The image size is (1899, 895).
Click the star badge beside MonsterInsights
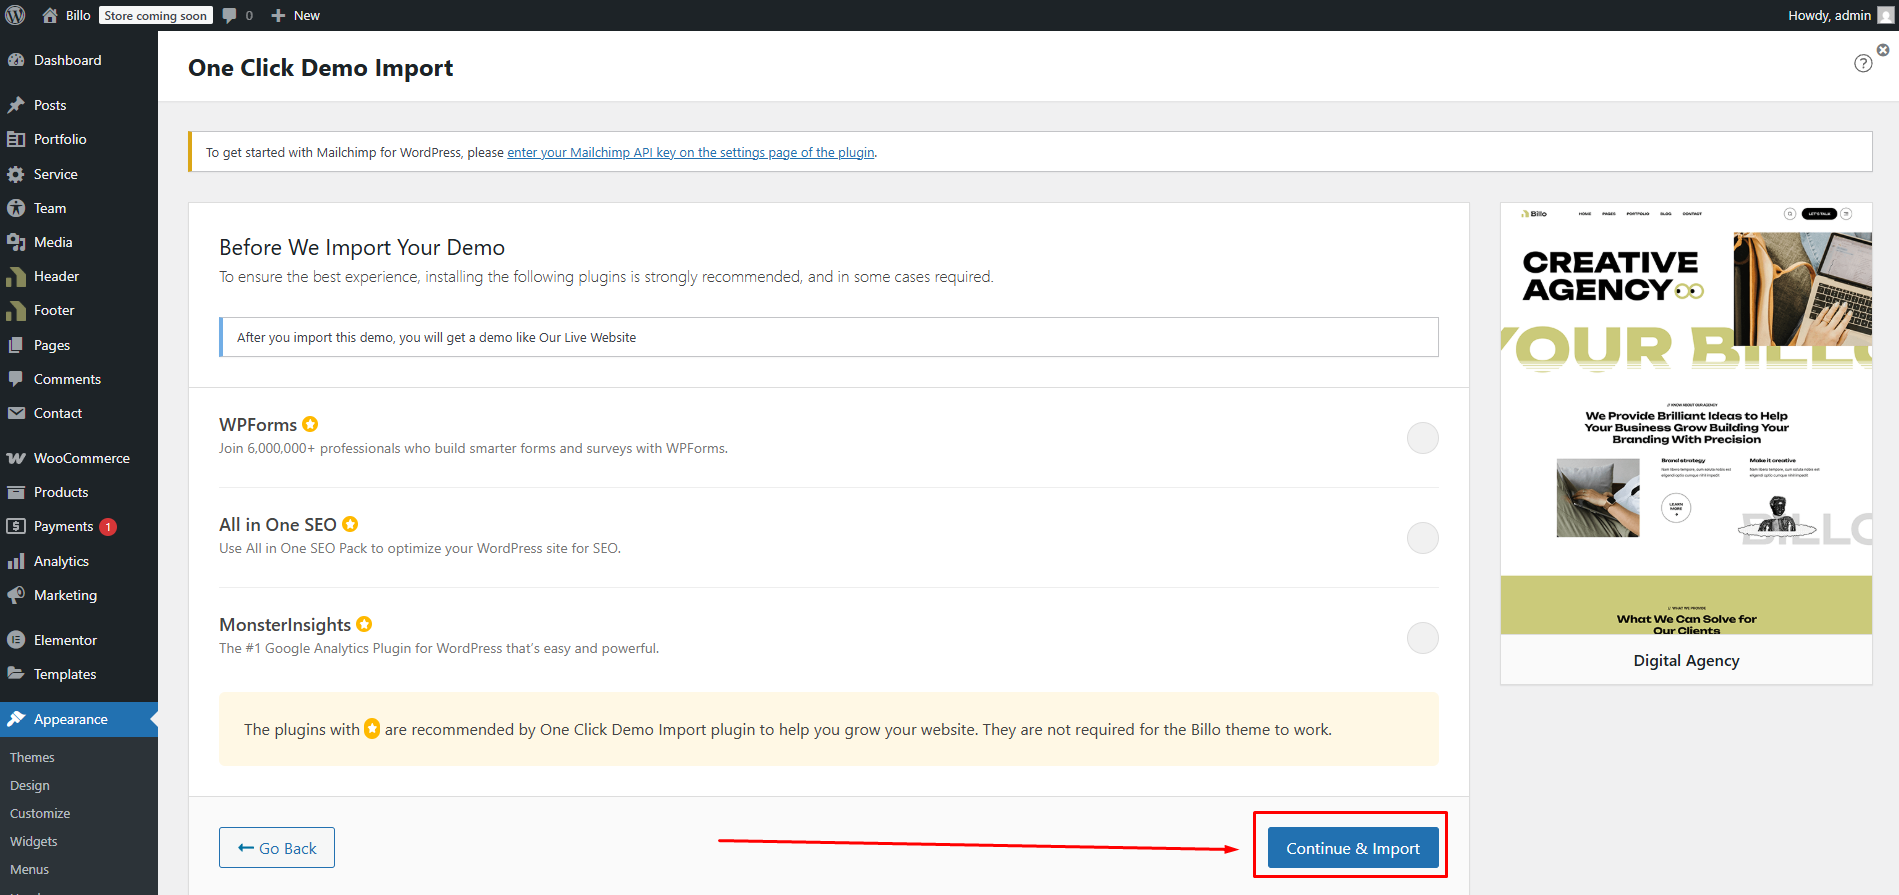(x=364, y=624)
